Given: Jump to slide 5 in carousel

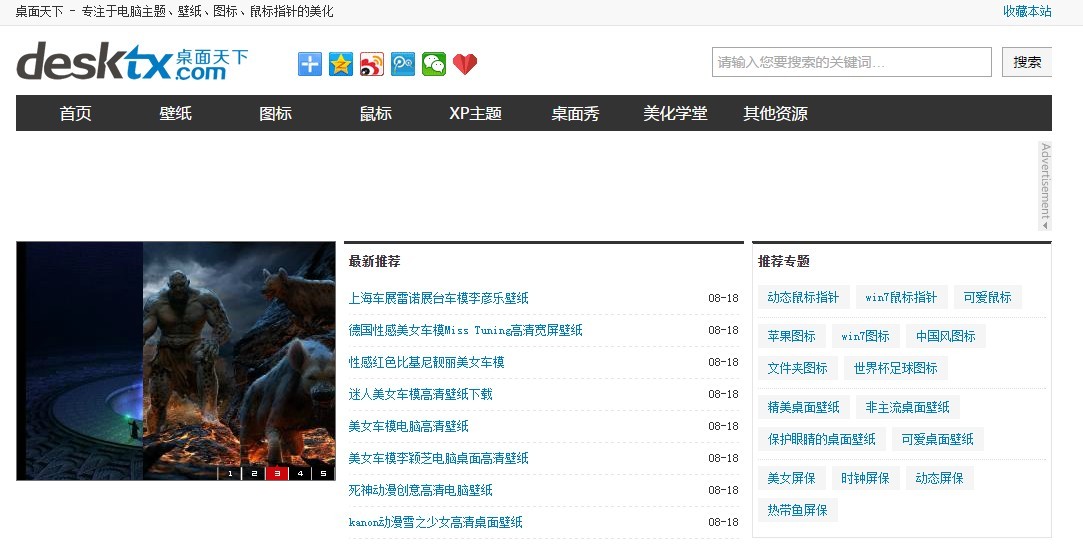Looking at the screenshot, I should pyautogui.click(x=323, y=473).
